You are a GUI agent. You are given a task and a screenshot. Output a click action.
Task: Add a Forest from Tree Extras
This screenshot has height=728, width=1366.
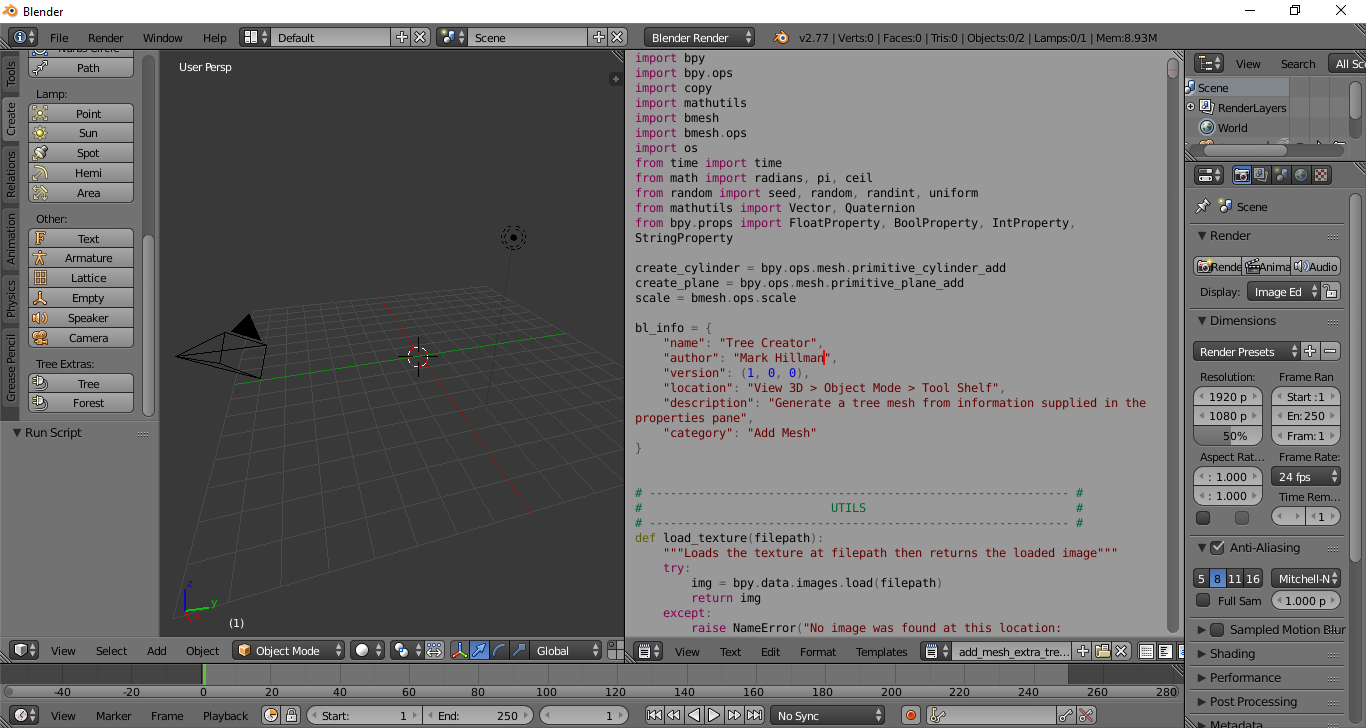click(81, 402)
